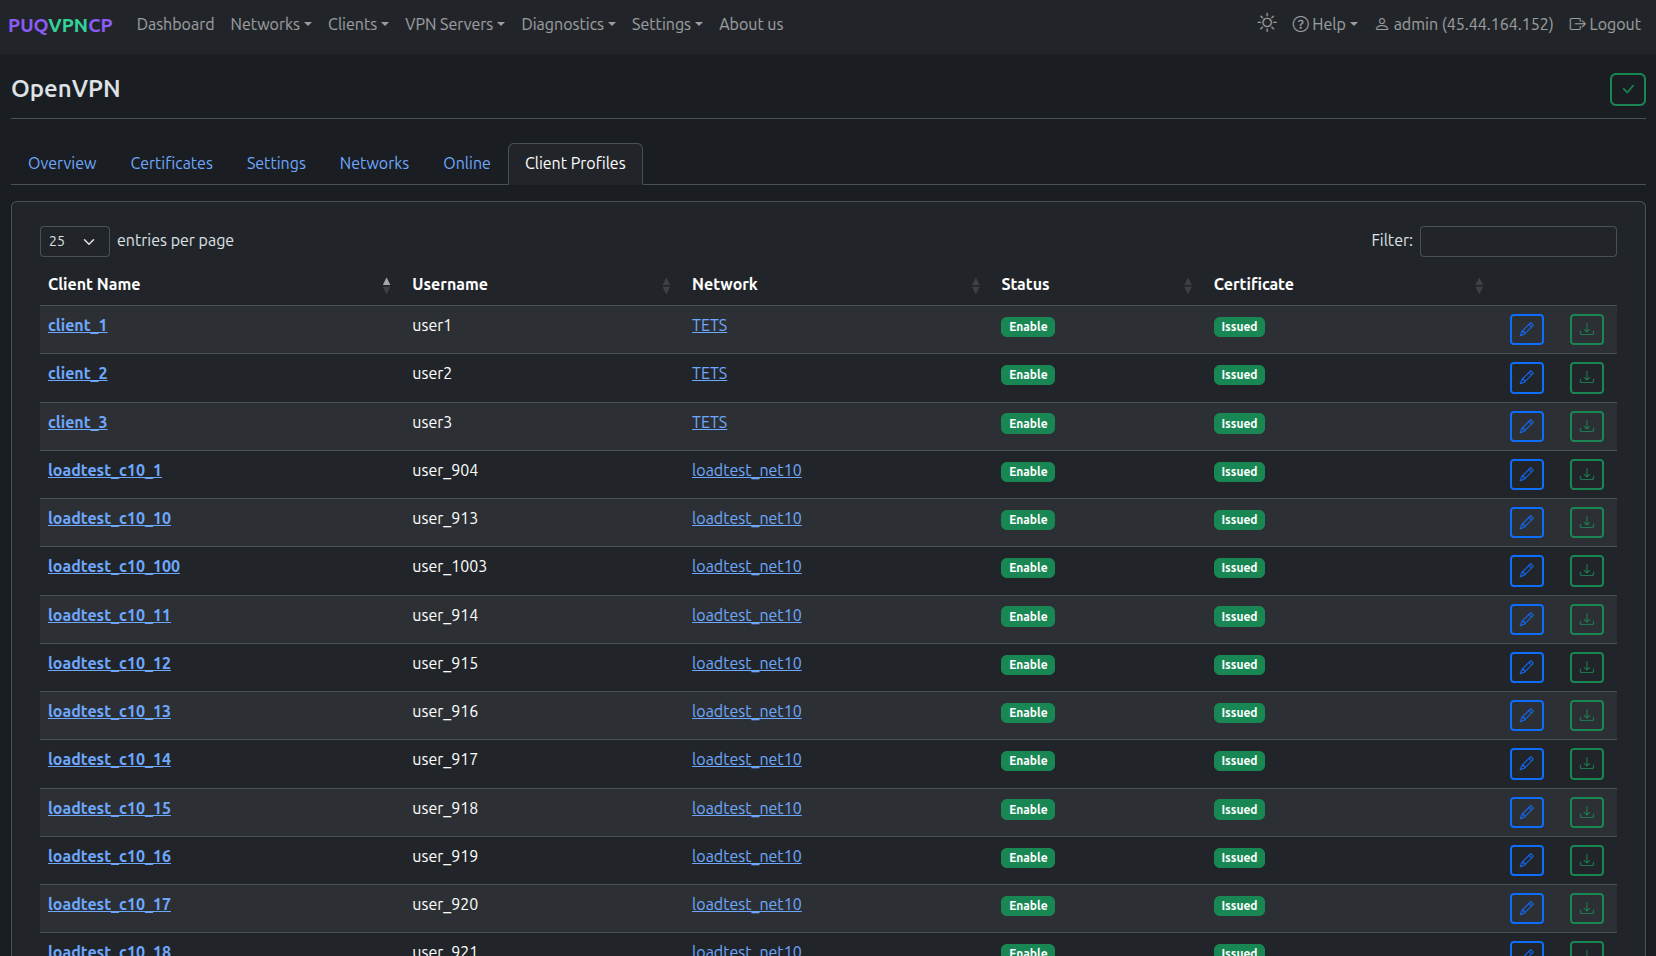The width and height of the screenshot is (1656, 956).
Task: Switch to the Online tab
Action: [467, 163]
